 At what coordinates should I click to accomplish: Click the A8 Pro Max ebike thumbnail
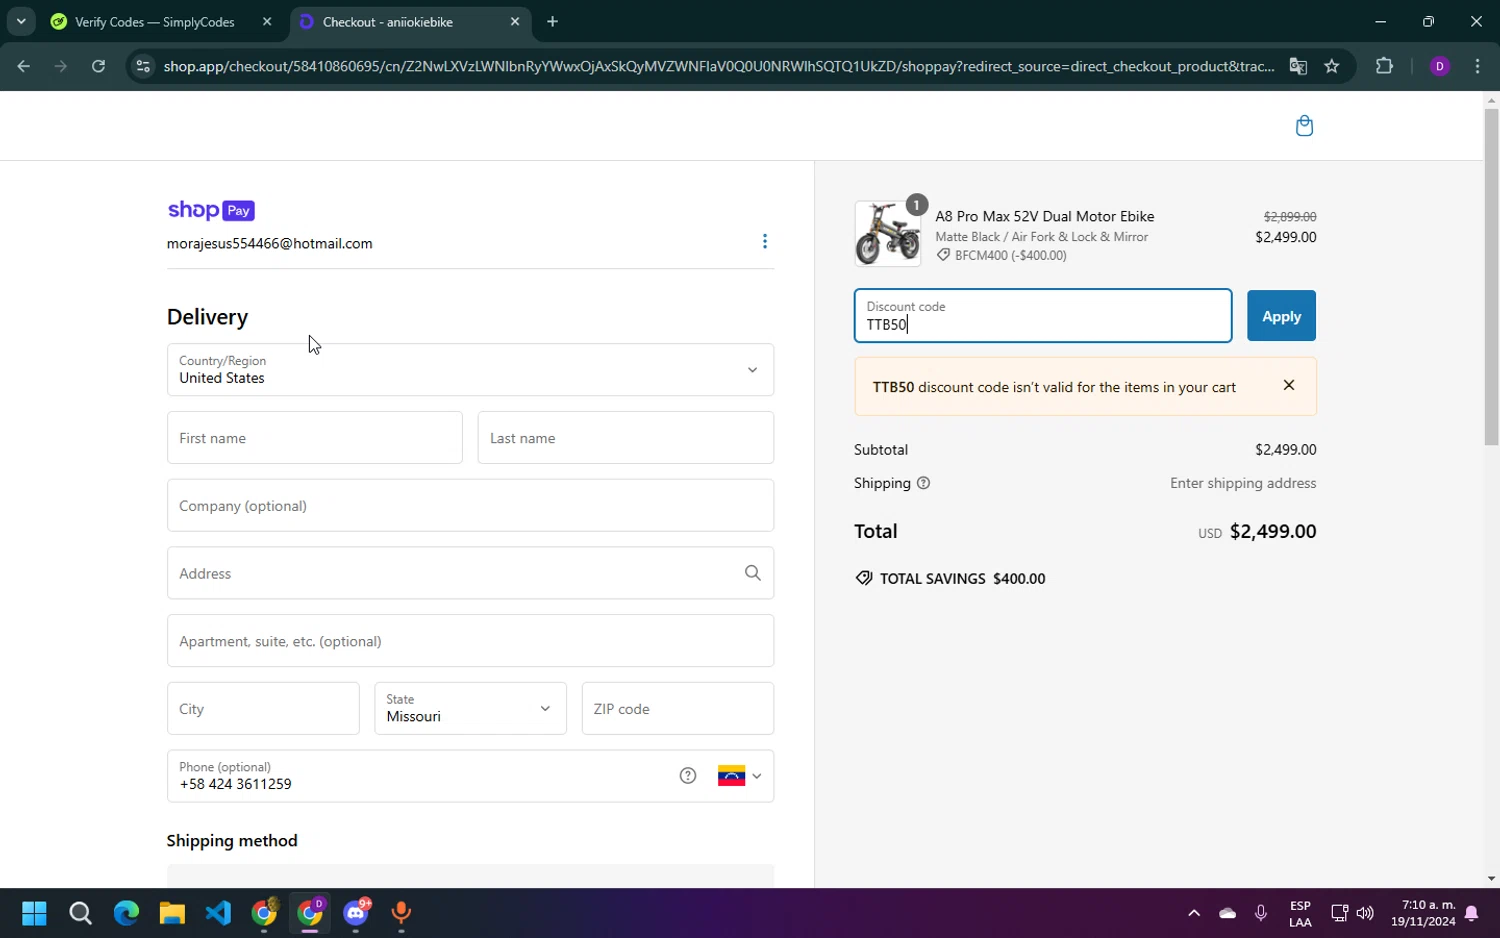888,234
